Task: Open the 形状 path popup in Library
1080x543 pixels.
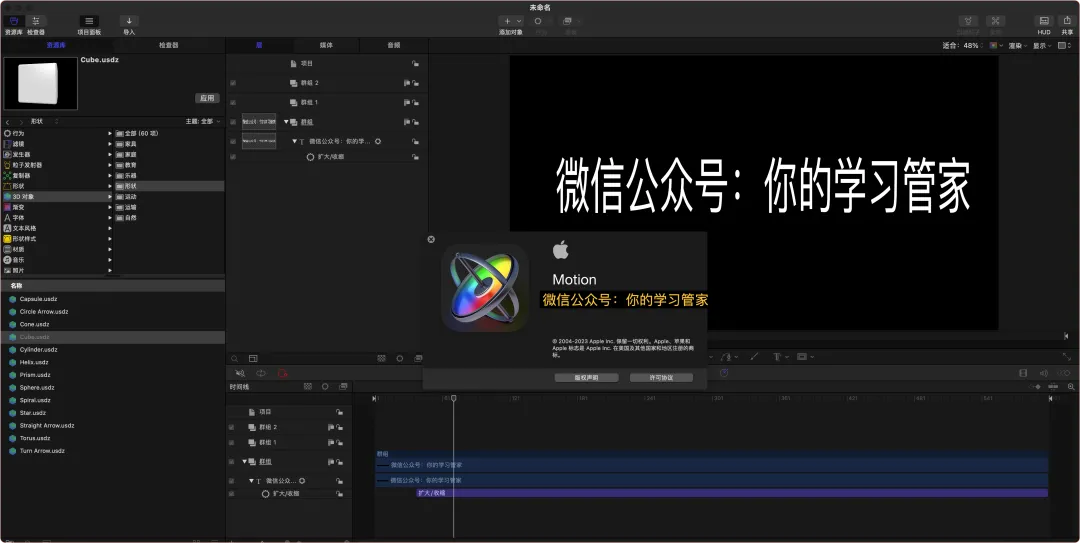Action: [44, 121]
